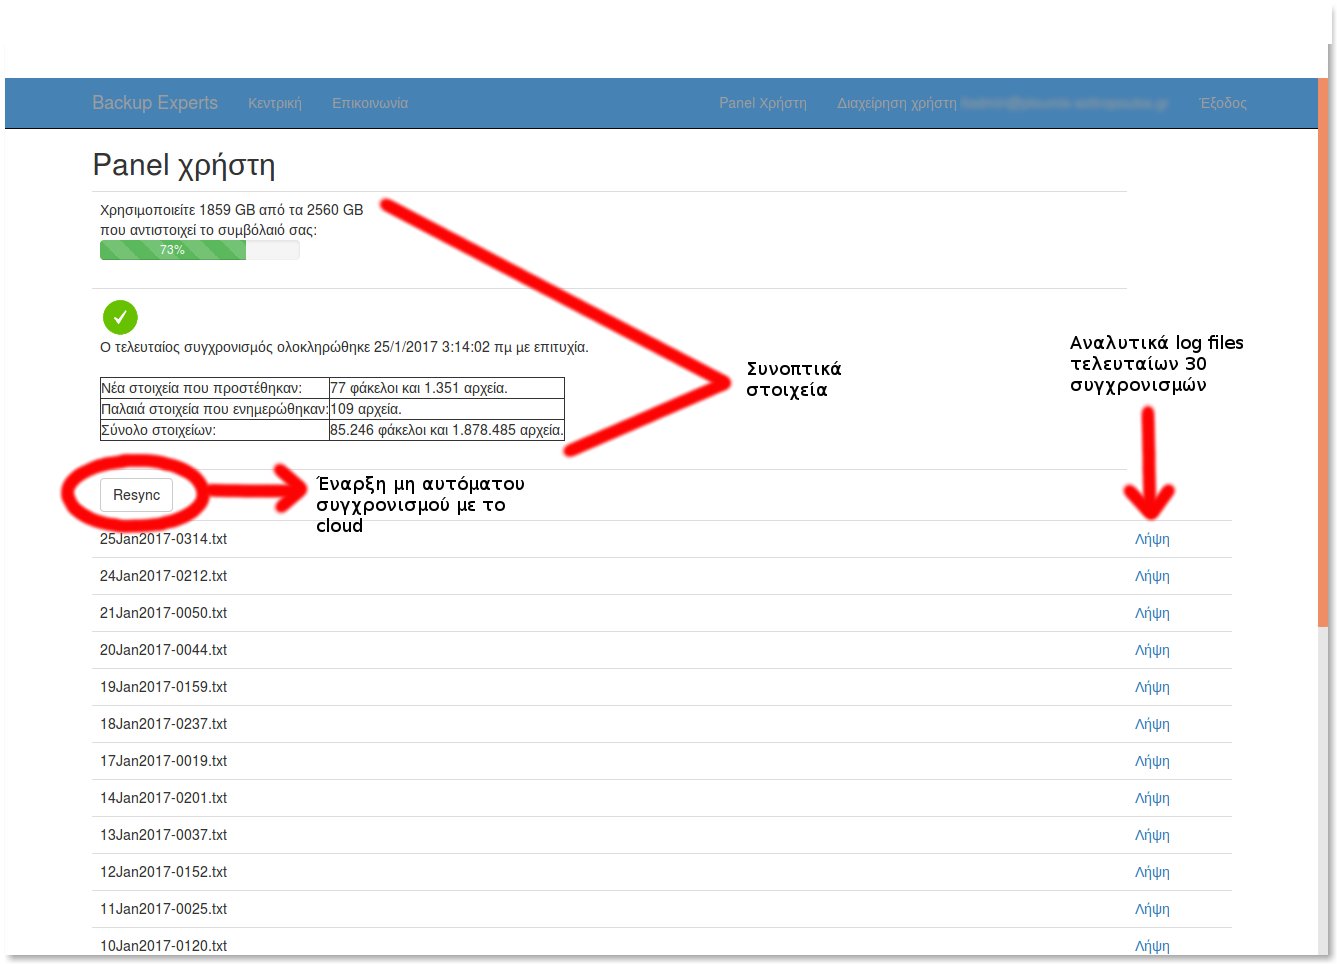The width and height of the screenshot is (1337, 964).
Task: Download log 13Jan2017-0037.txt via Λήψη
Action: tap(1152, 835)
